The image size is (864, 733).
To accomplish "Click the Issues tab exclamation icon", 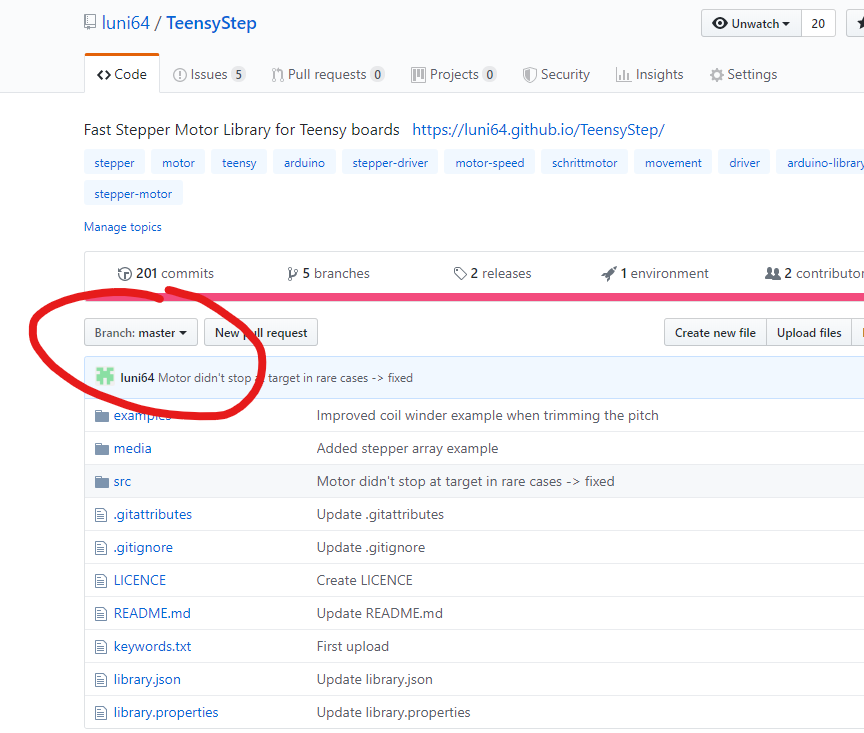I will coord(180,75).
